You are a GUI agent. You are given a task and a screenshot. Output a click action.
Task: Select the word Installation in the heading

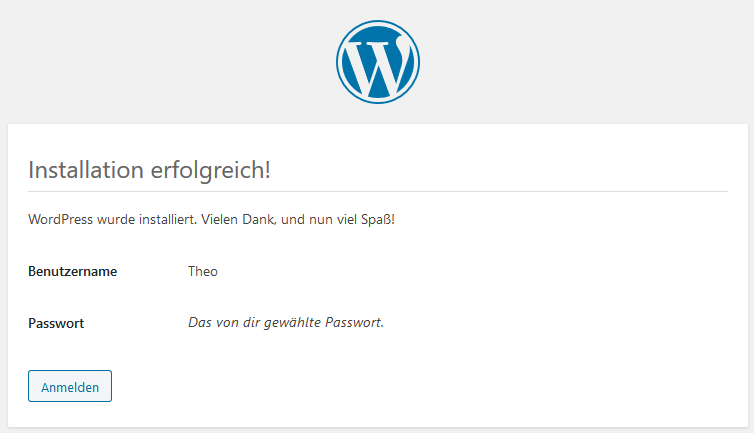coord(86,170)
